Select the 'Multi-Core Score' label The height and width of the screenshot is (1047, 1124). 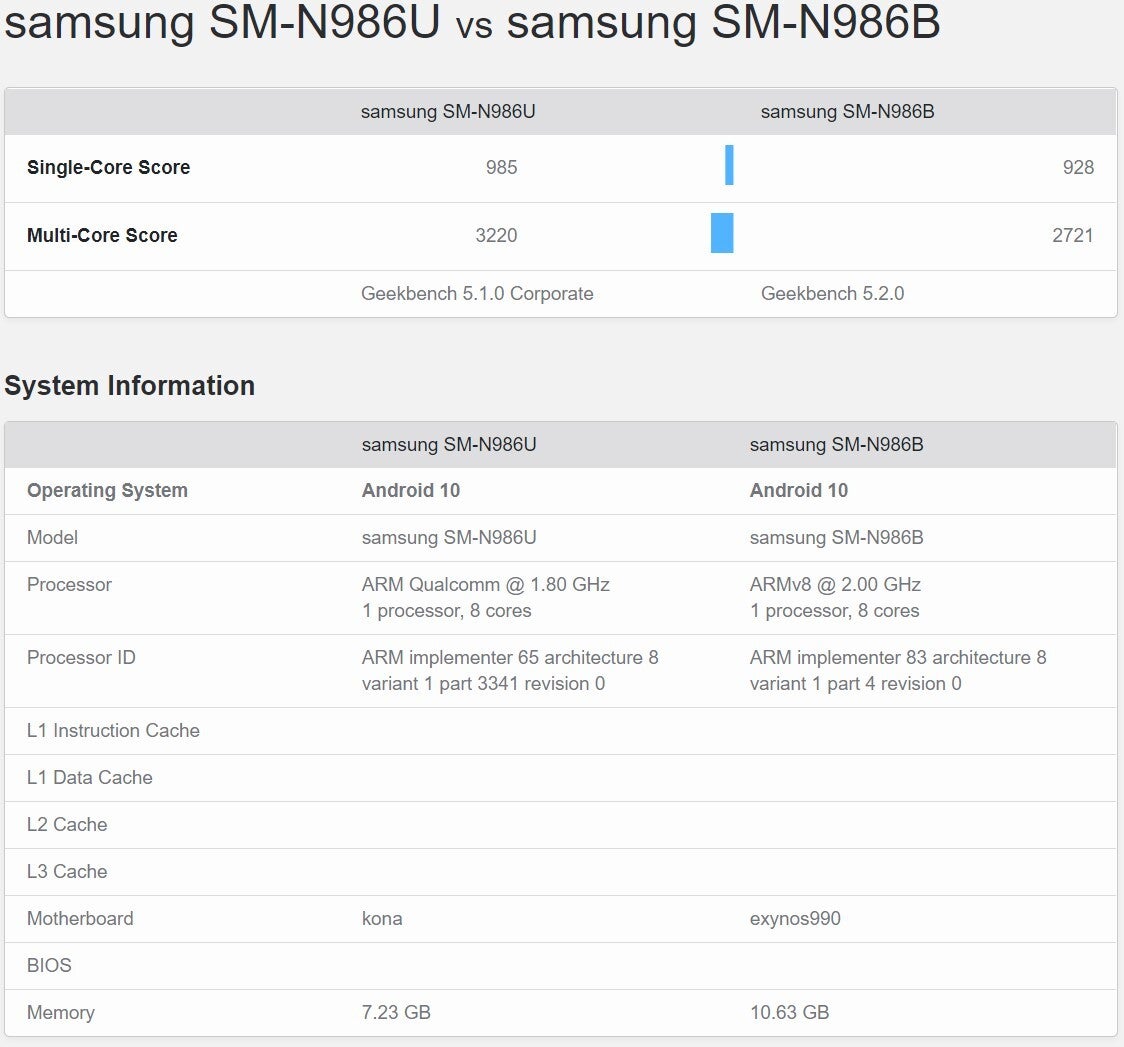102,235
